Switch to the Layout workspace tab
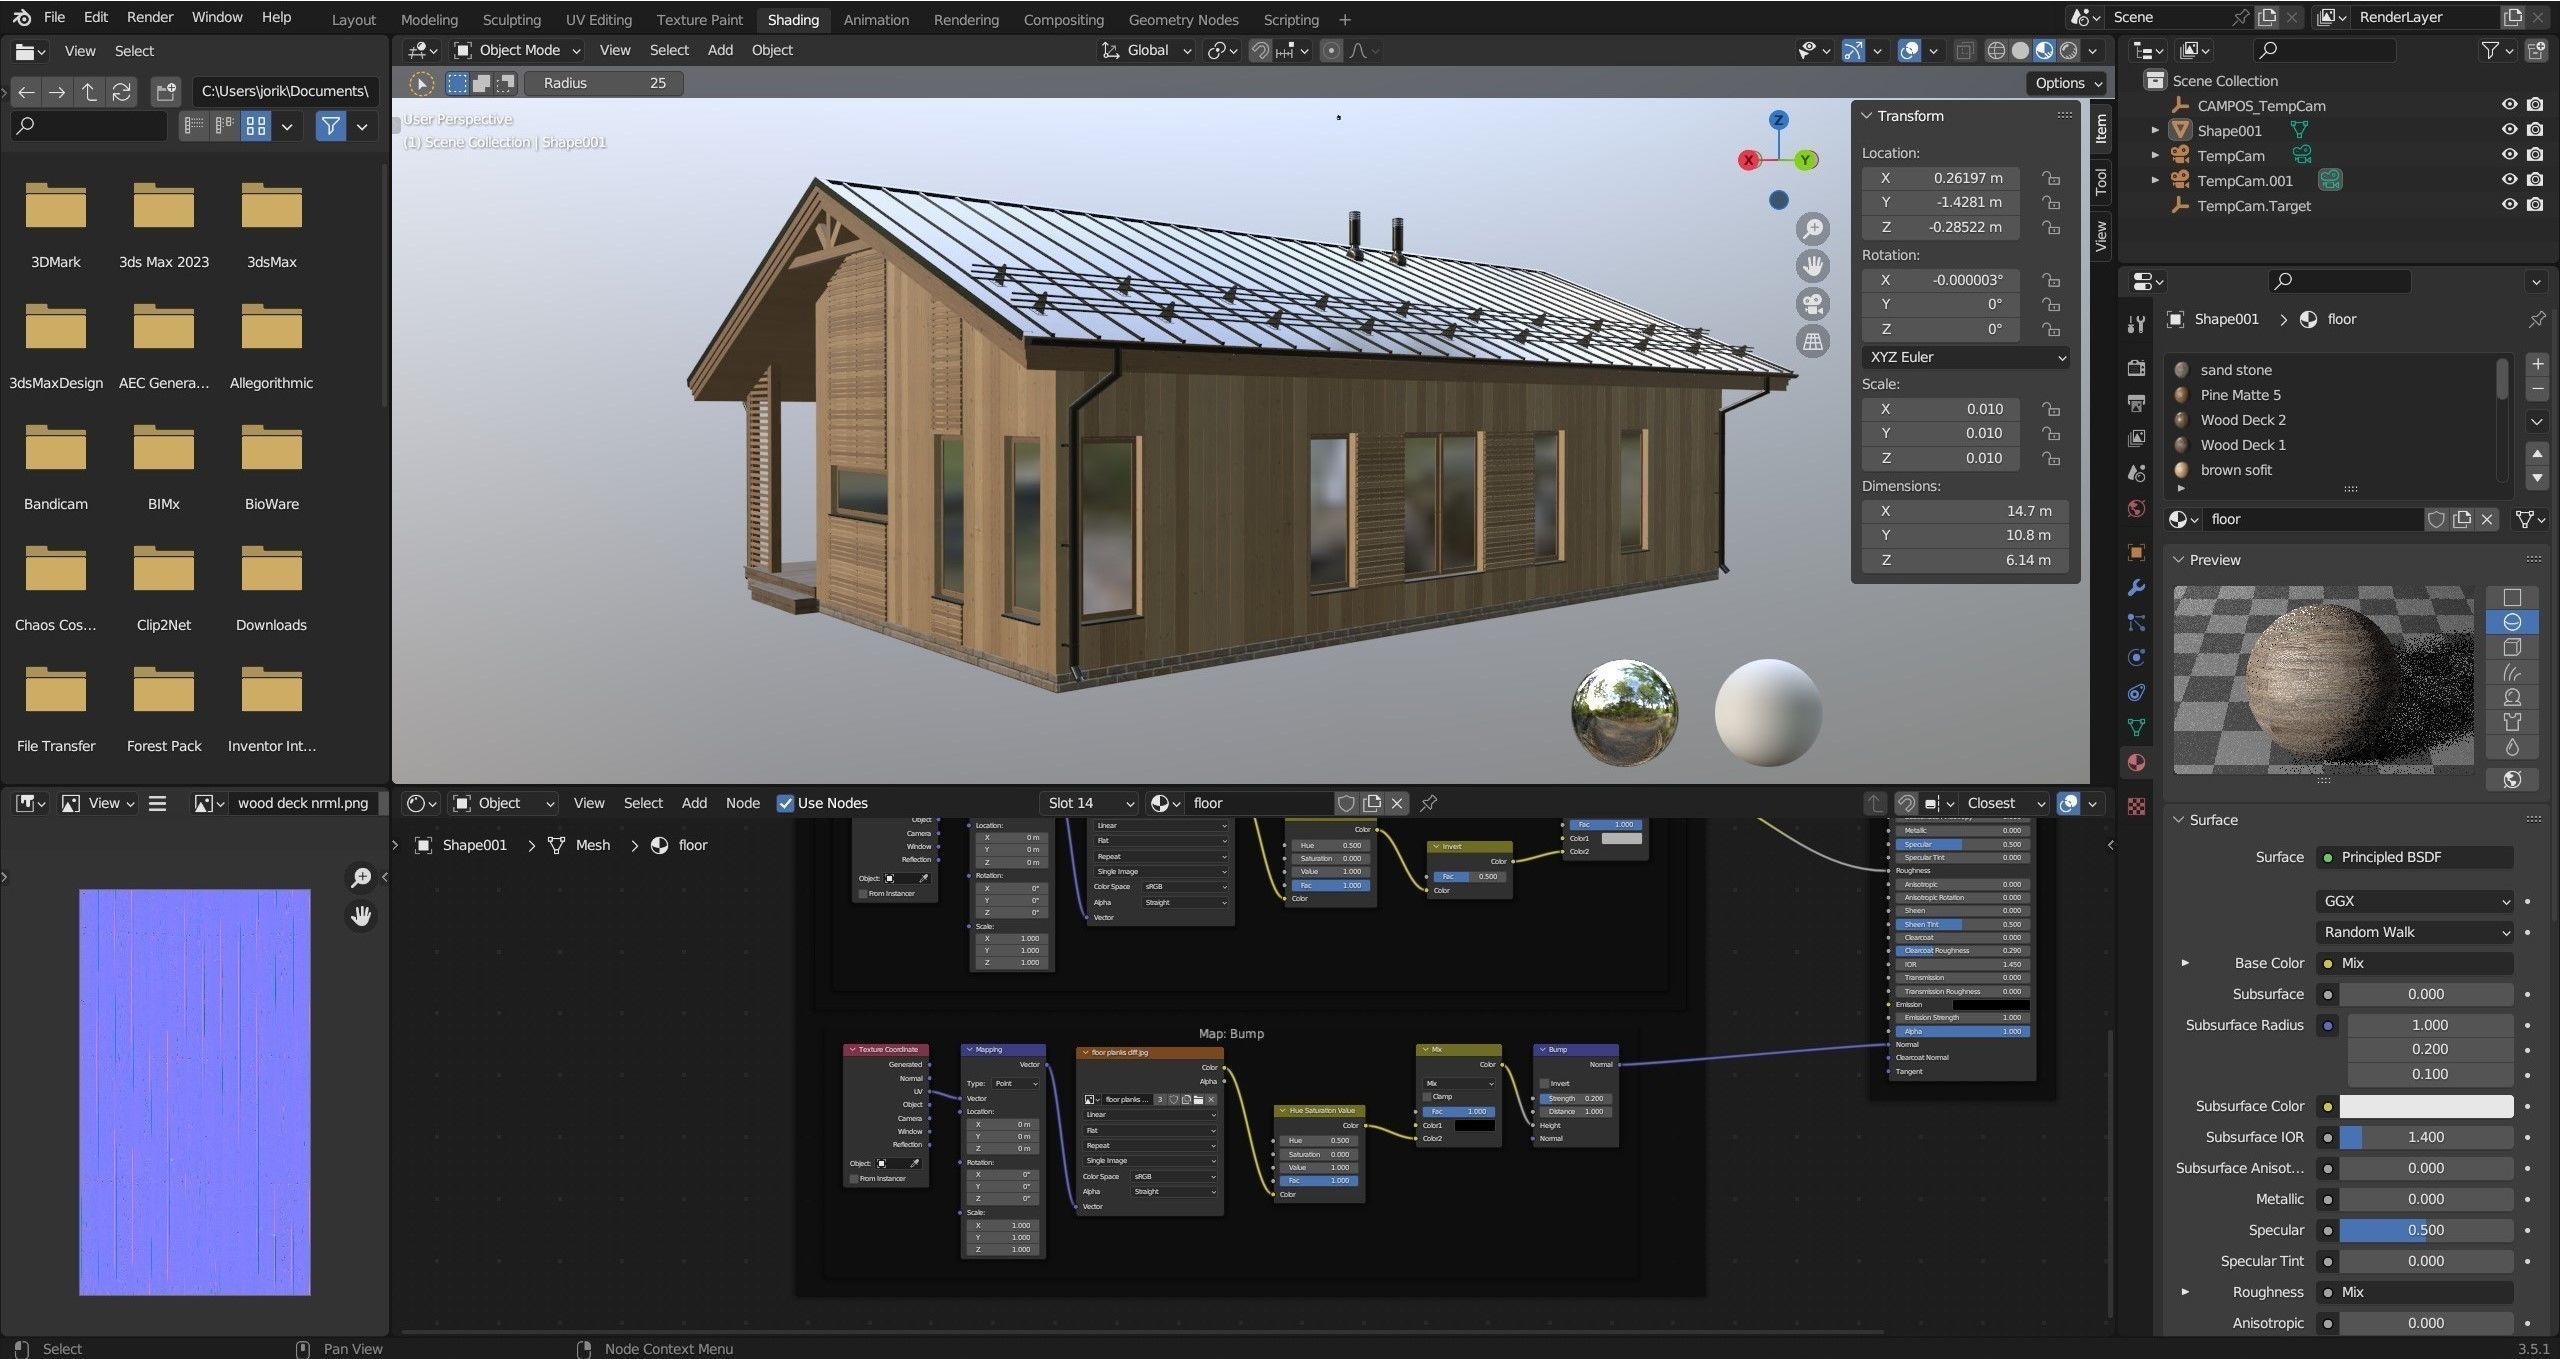Viewport: 2560px width, 1359px height. (x=353, y=19)
